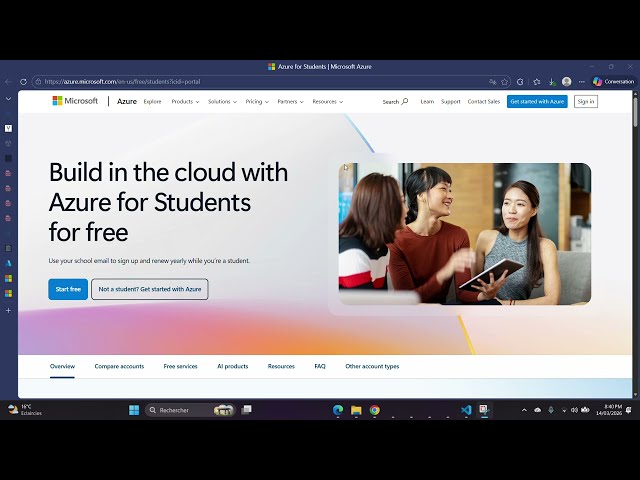Click the taskbar clock showing 8:40 PM

609,410
